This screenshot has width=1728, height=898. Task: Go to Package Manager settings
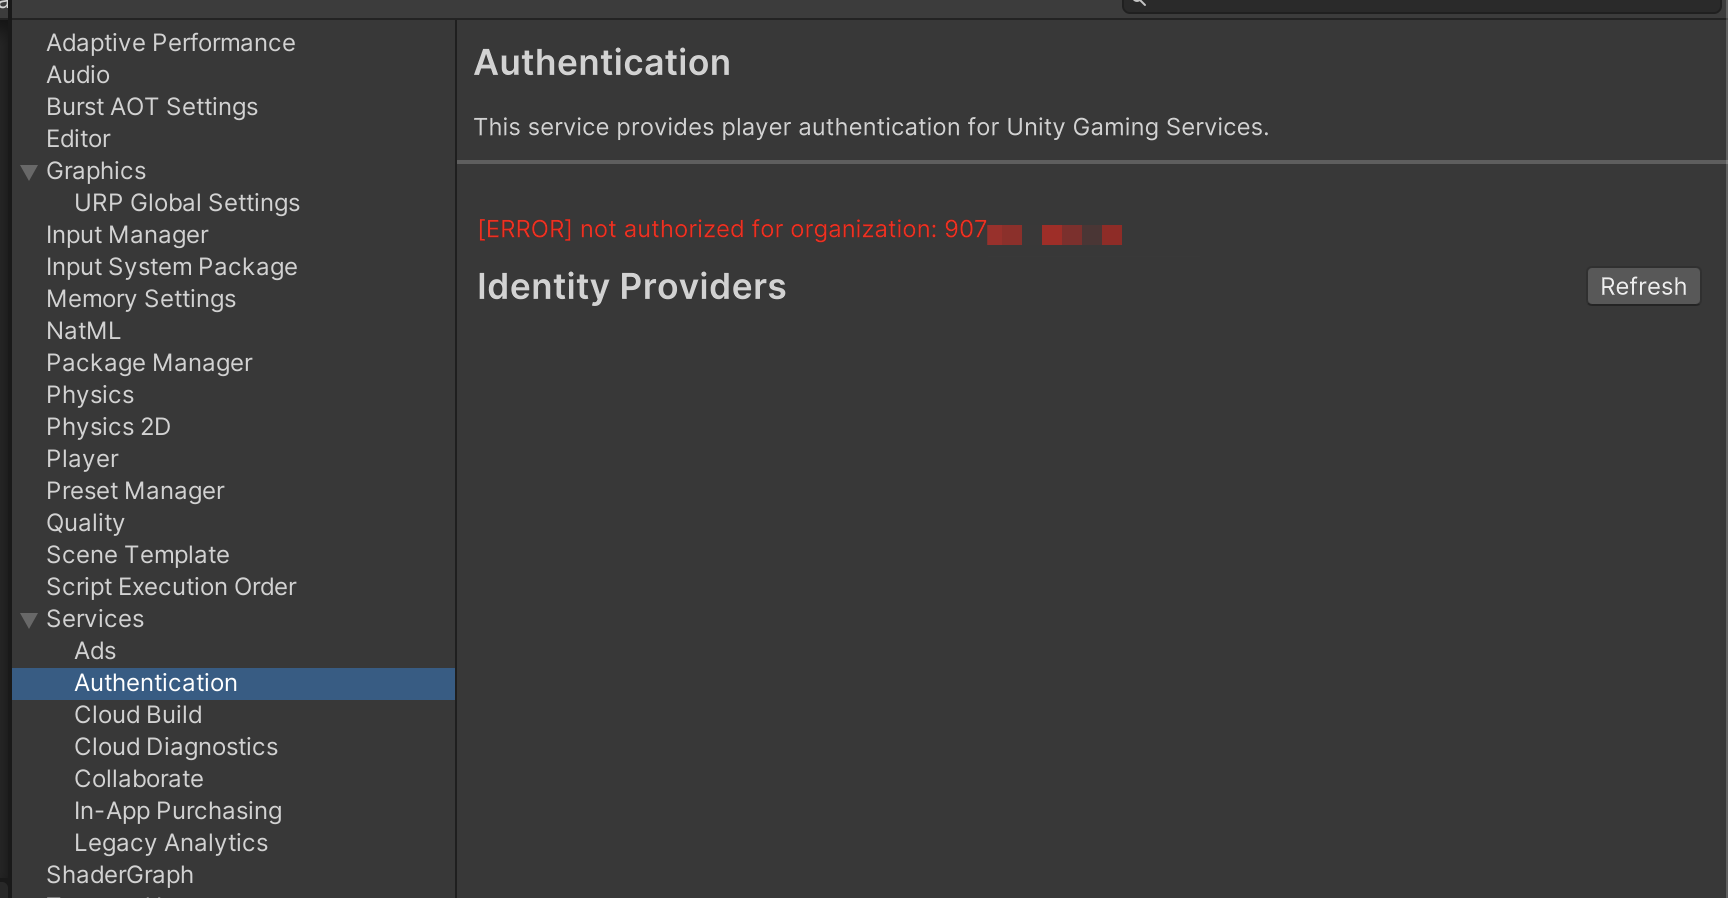(149, 363)
